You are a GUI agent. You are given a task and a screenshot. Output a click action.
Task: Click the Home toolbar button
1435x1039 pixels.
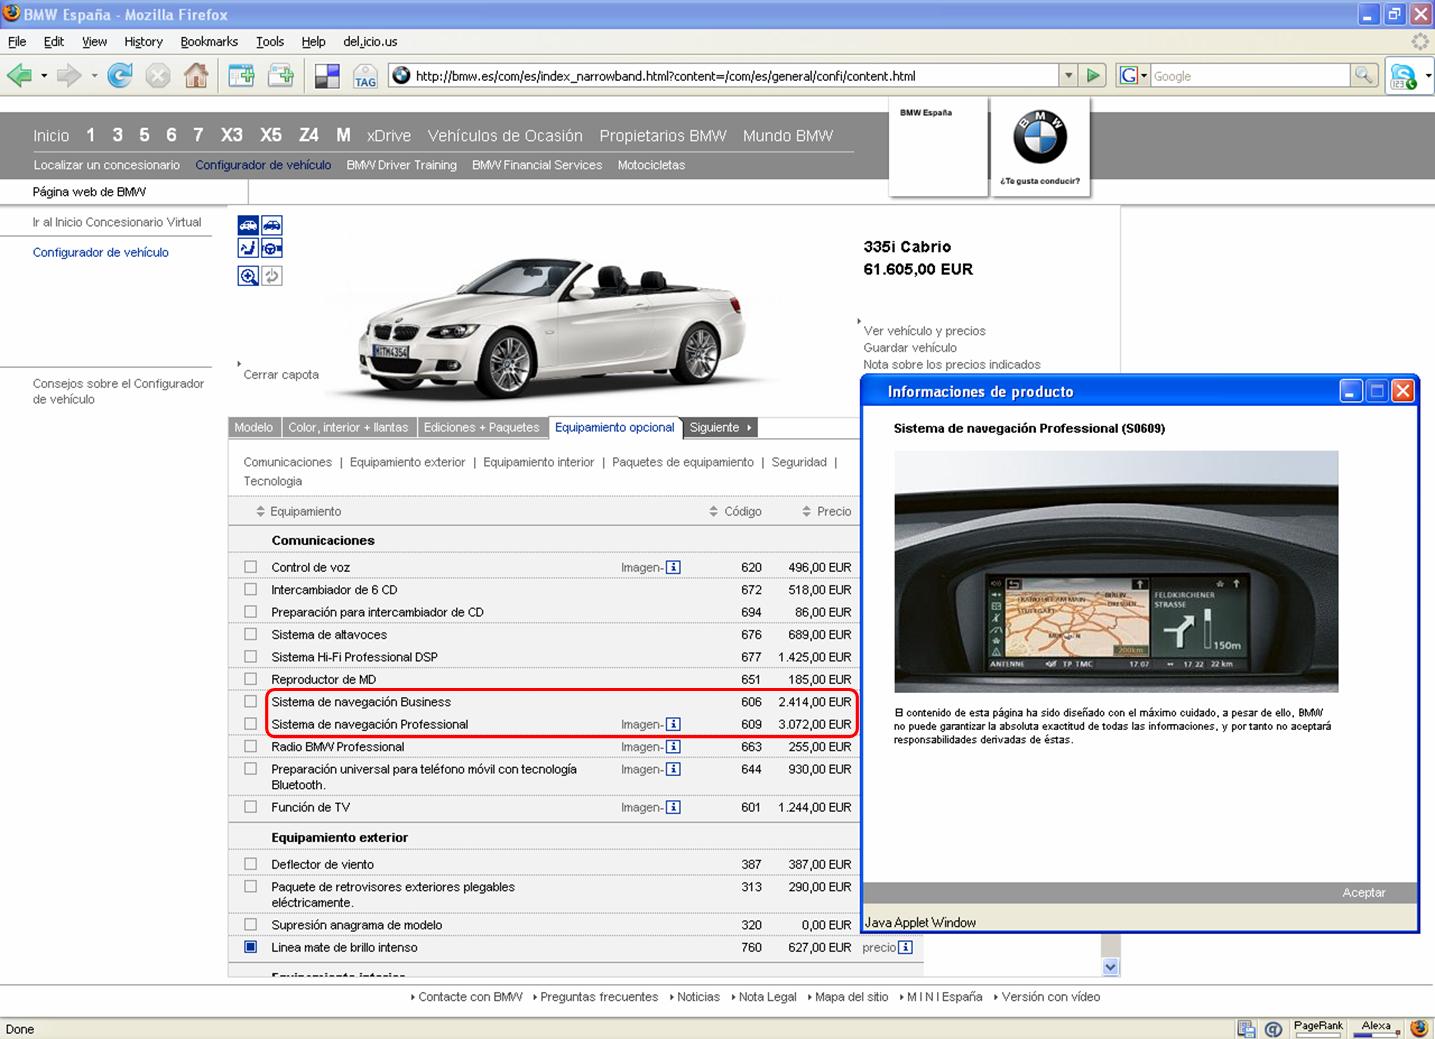[x=196, y=76]
